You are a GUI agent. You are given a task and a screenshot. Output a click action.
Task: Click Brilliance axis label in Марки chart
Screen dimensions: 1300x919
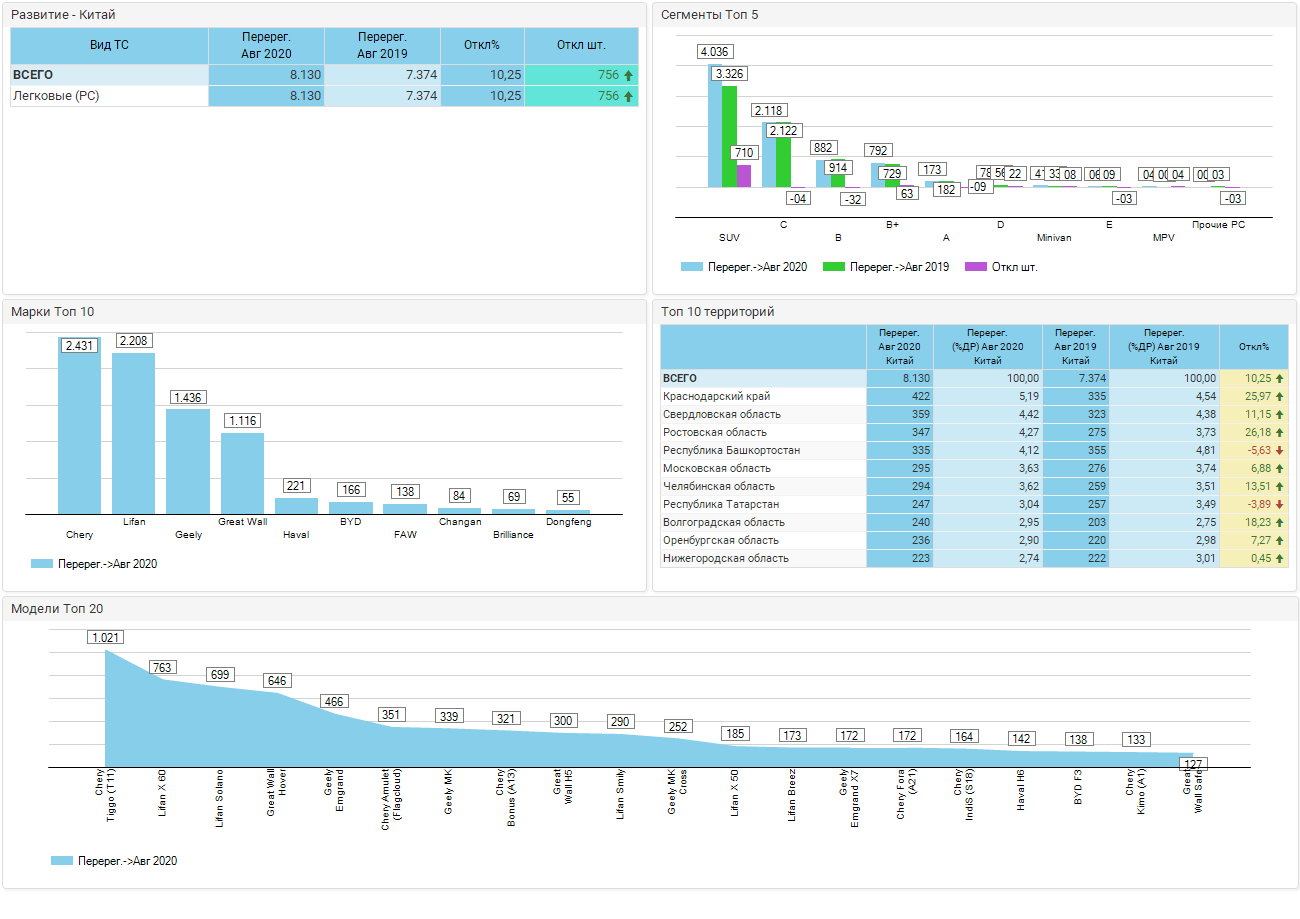click(513, 535)
